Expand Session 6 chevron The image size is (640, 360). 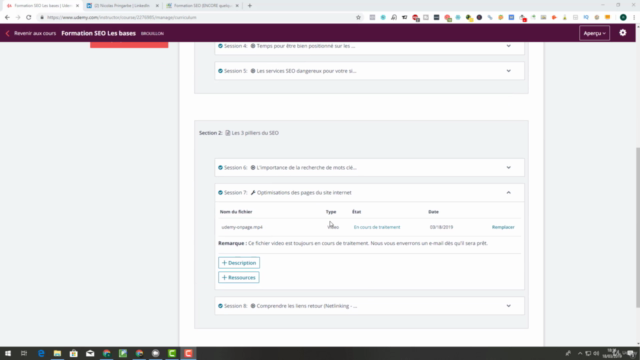pyautogui.click(x=509, y=168)
